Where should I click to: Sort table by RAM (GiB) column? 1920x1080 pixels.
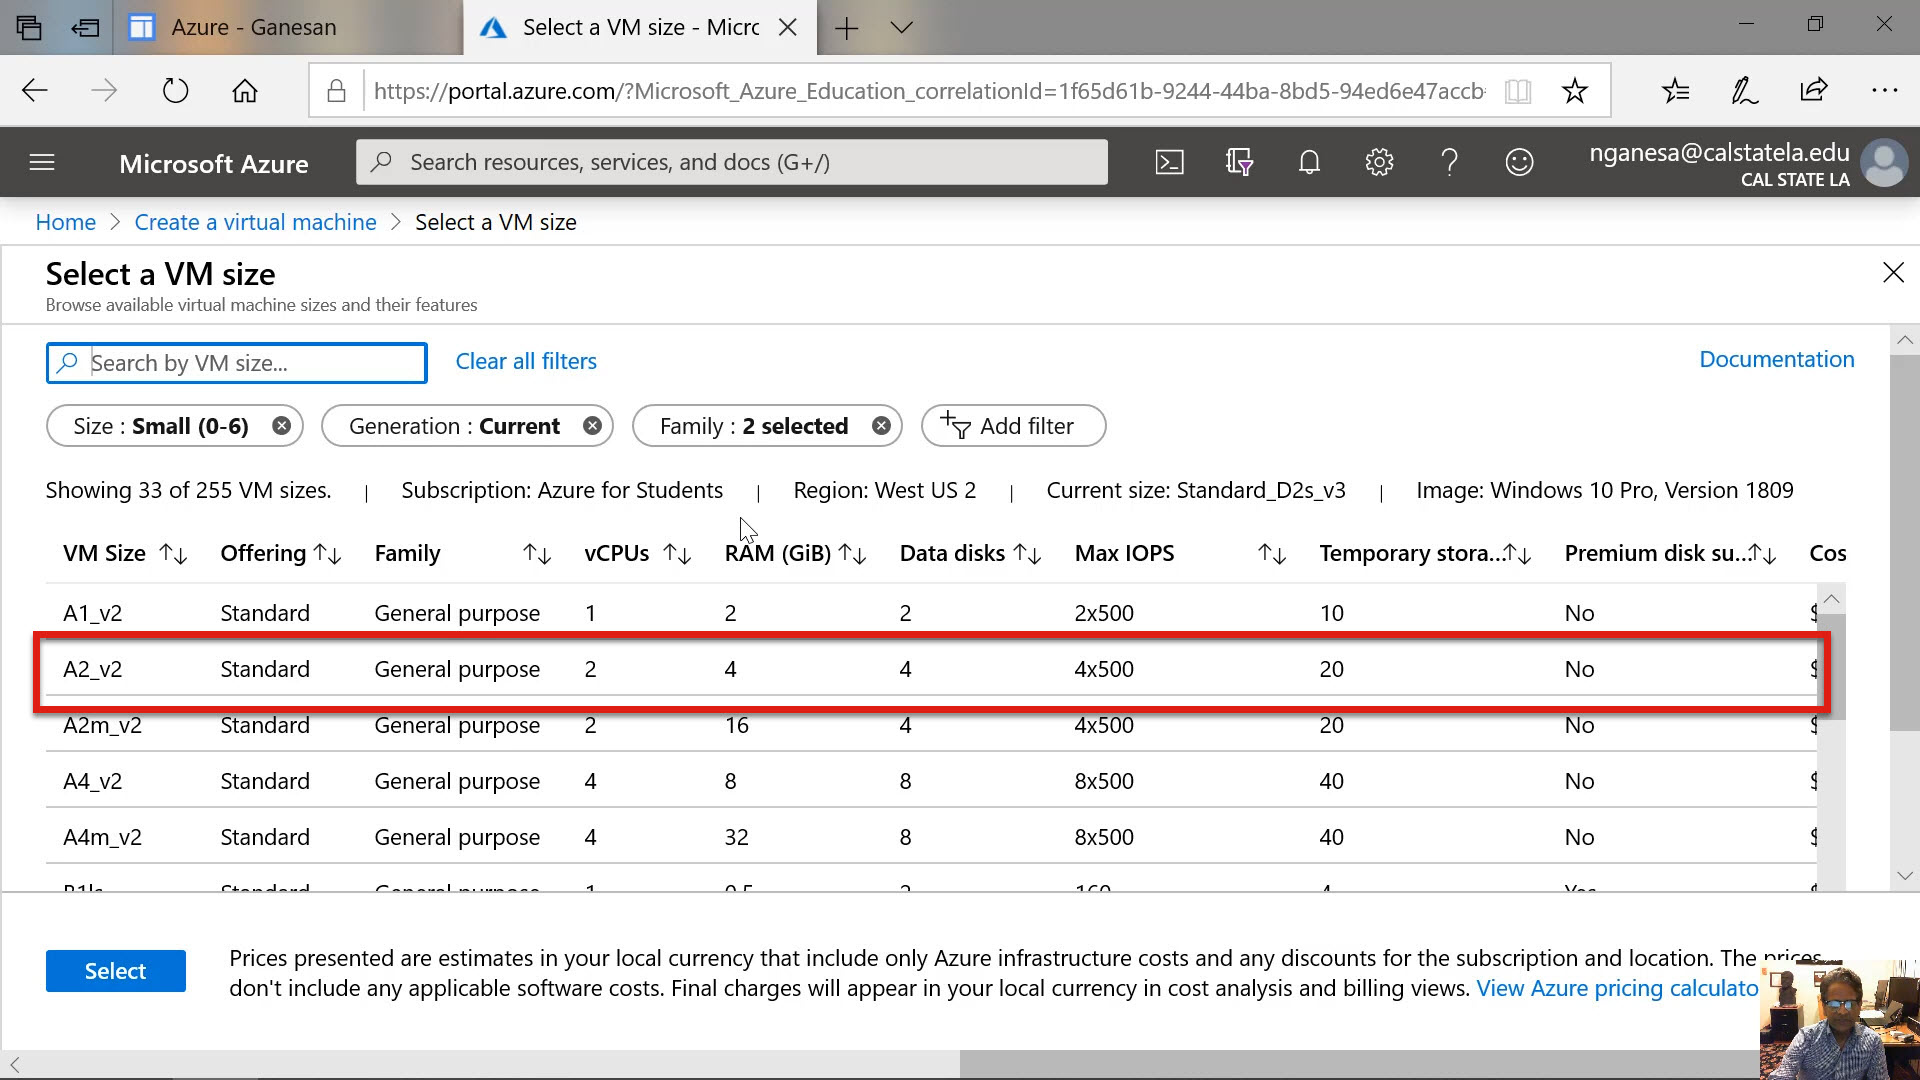[x=852, y=554]
